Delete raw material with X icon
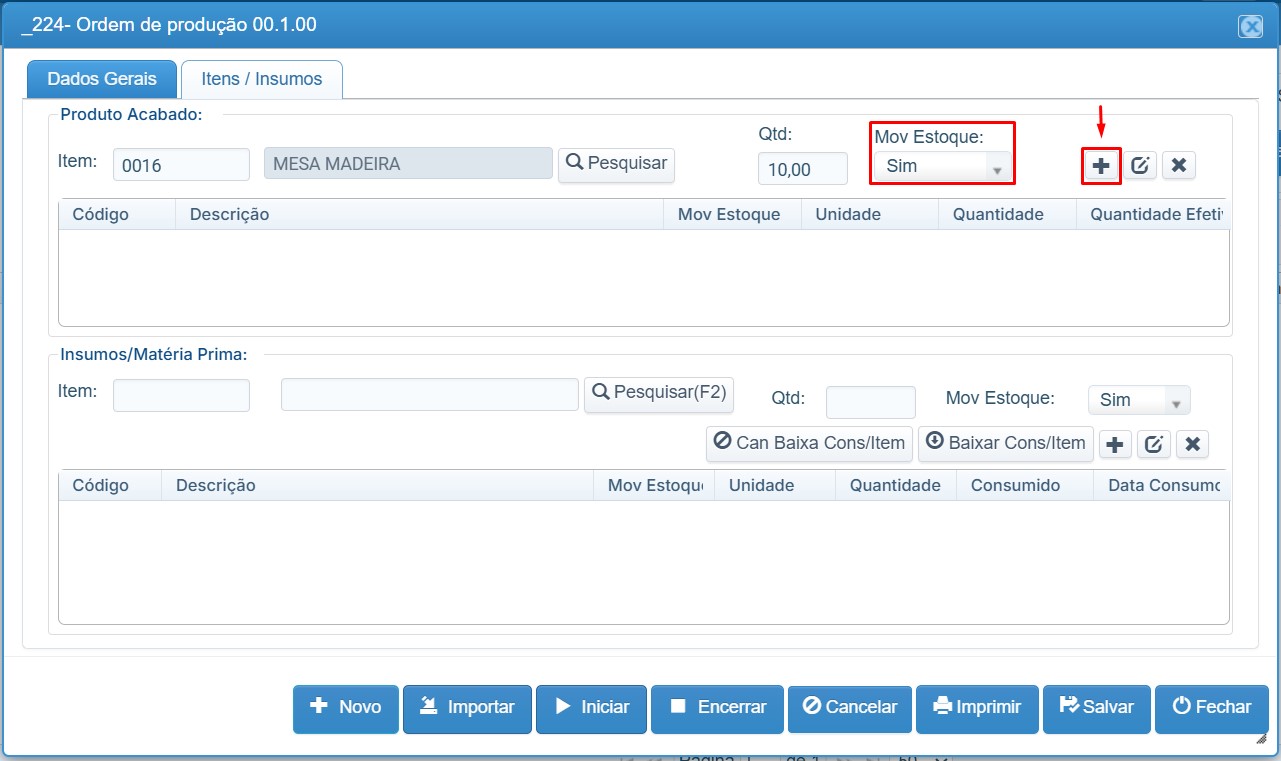Viewport: 1281px width, 761px height. point(1192,444)
